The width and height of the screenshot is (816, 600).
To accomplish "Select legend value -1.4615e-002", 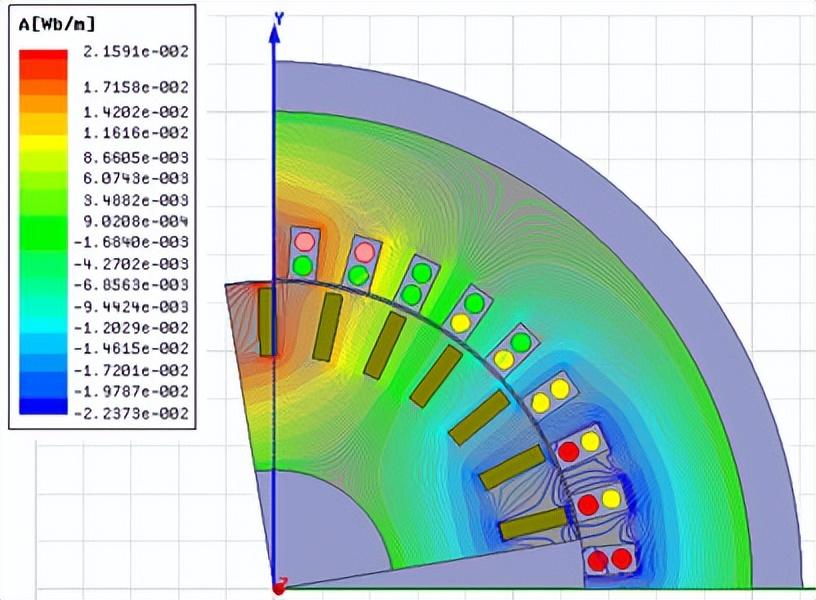I will (131, 349).
